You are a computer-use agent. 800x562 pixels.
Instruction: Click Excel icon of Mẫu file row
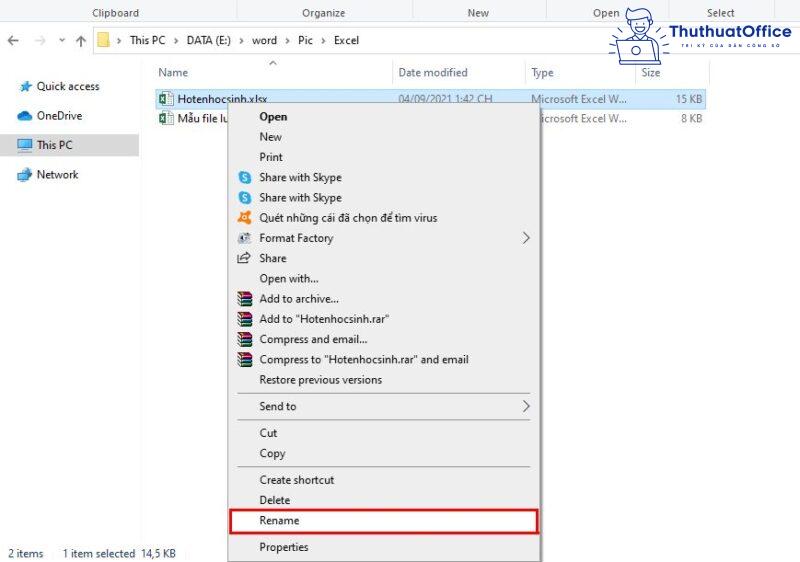[x=165, y=118]
